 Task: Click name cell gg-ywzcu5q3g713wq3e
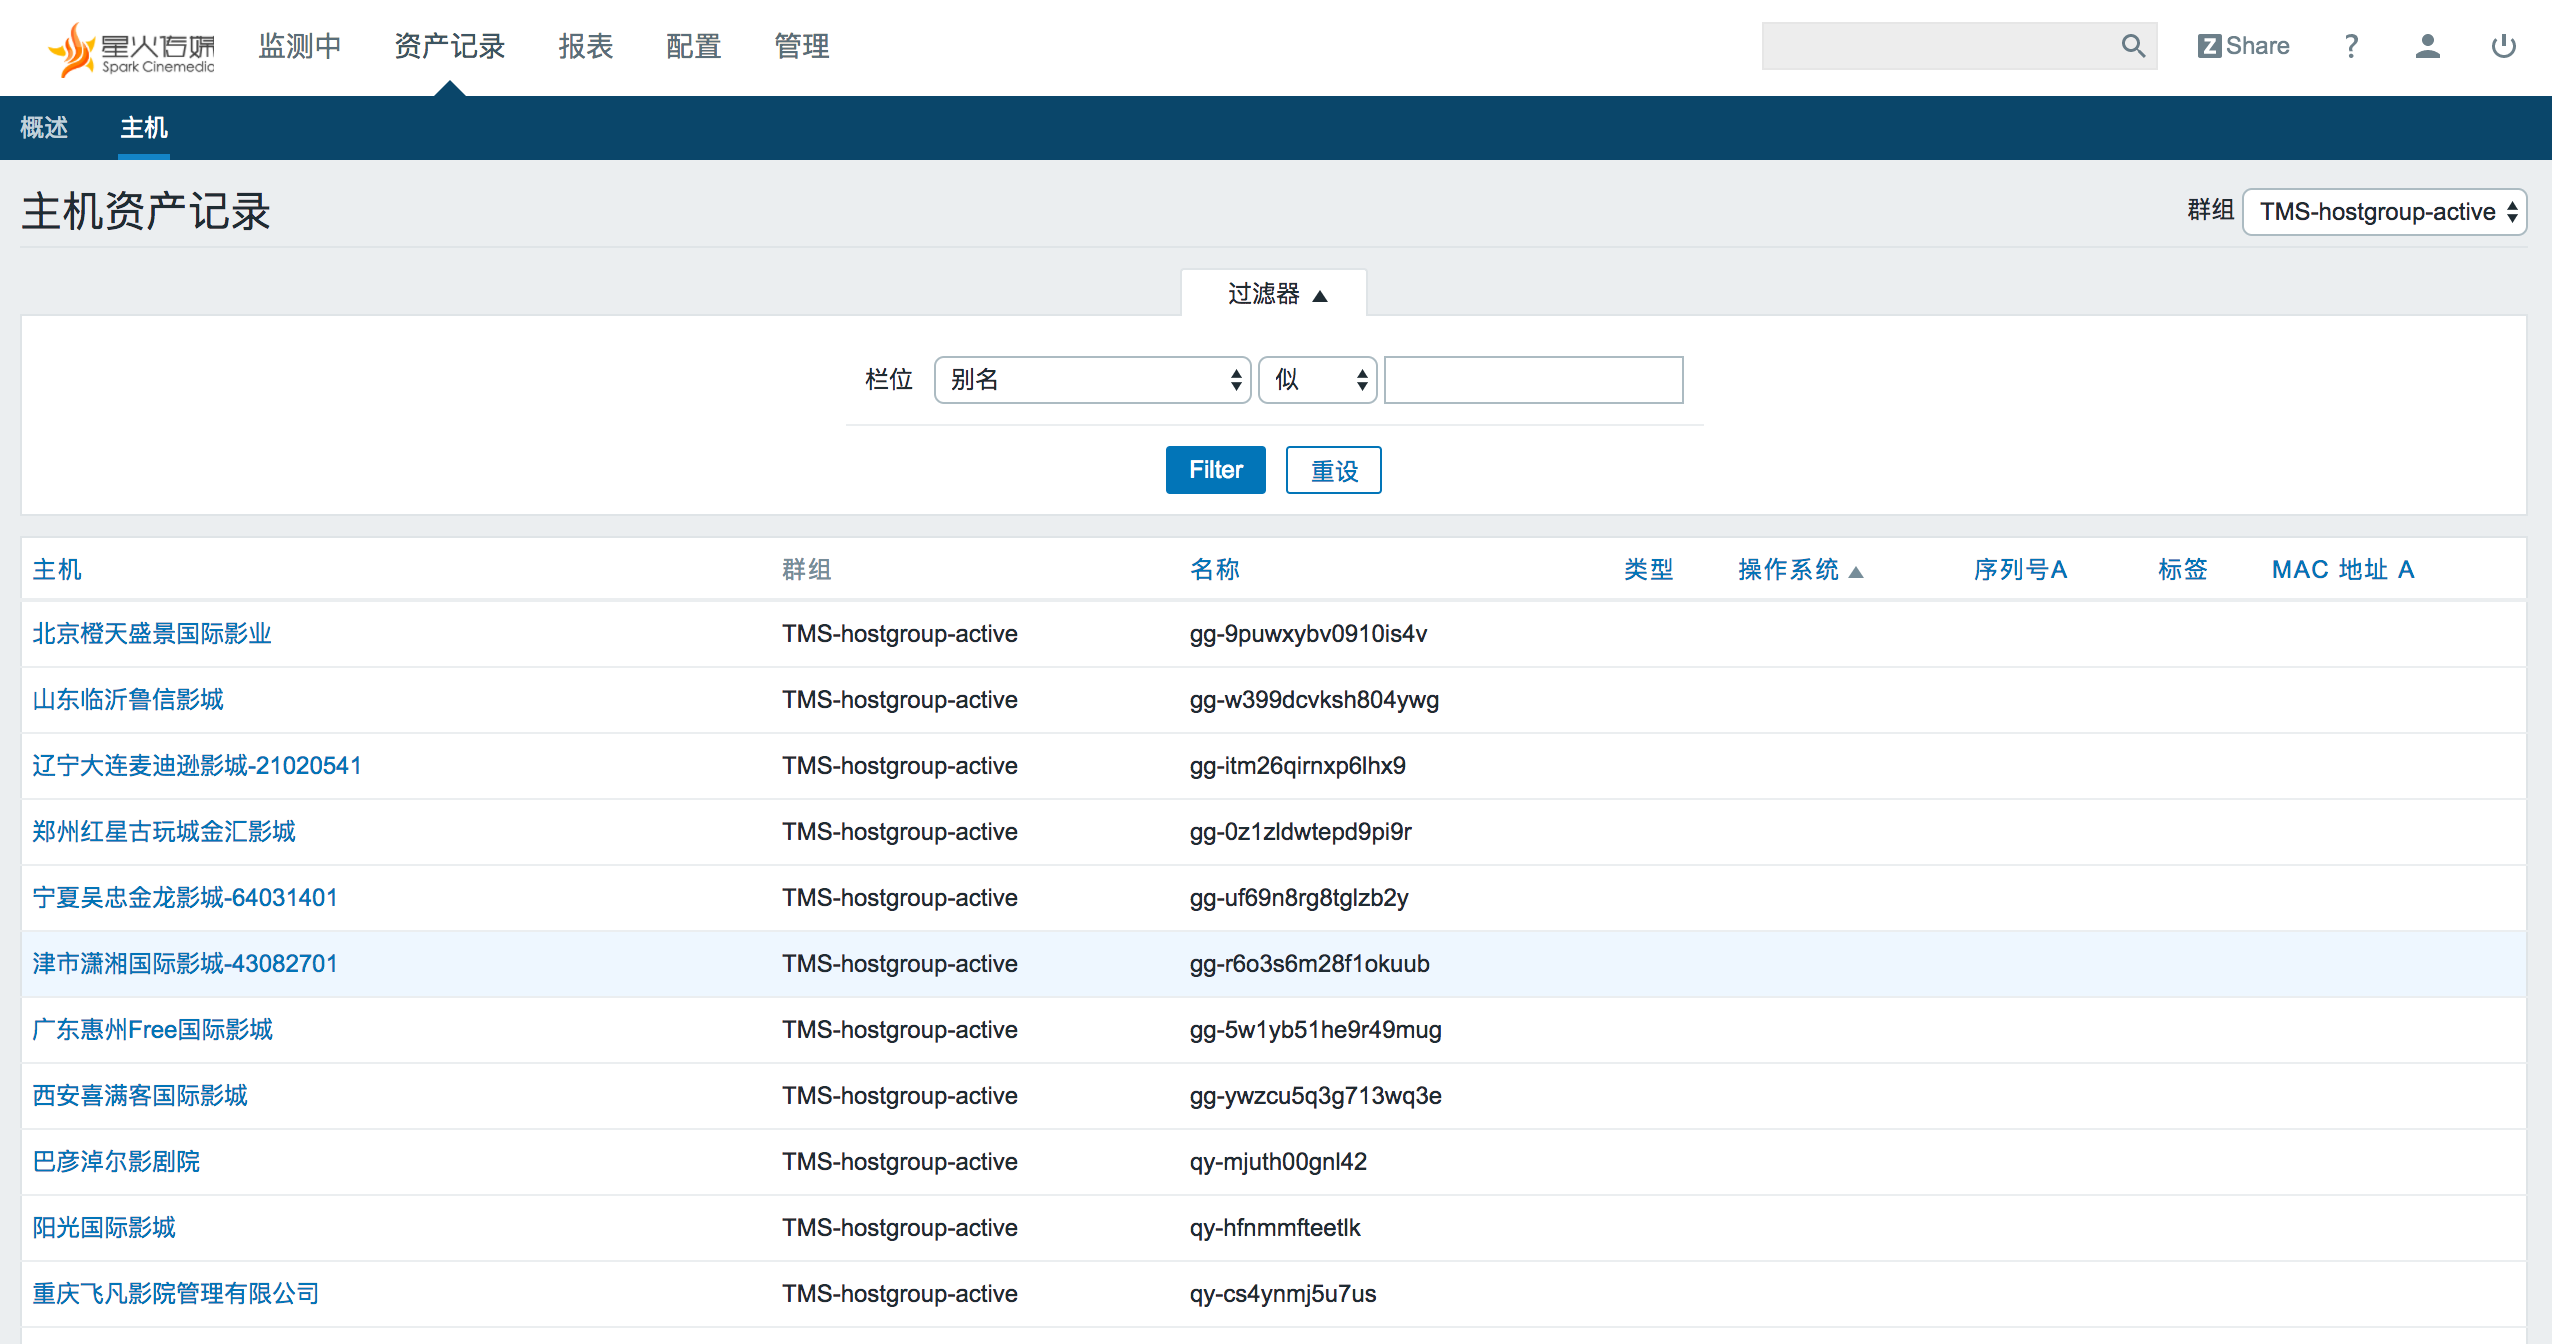(1315, 1096)
